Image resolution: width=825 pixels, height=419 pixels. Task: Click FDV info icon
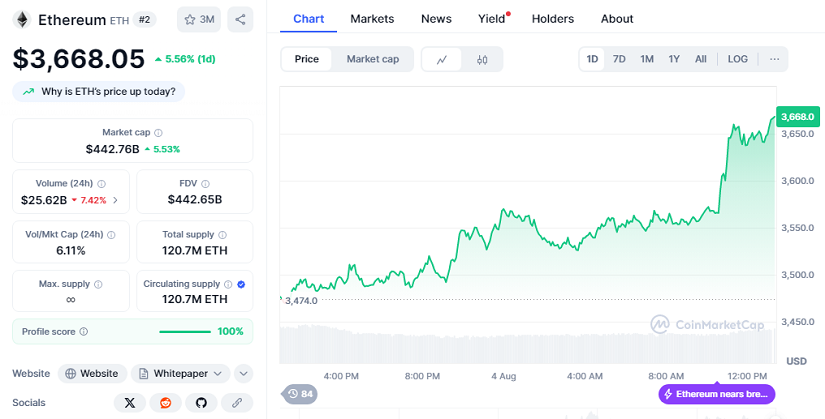(x=205, y=184)
